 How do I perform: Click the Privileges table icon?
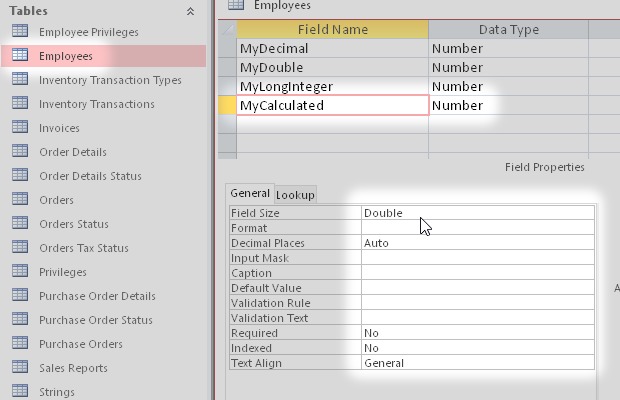pyautogui.click(x=19, y=272)
